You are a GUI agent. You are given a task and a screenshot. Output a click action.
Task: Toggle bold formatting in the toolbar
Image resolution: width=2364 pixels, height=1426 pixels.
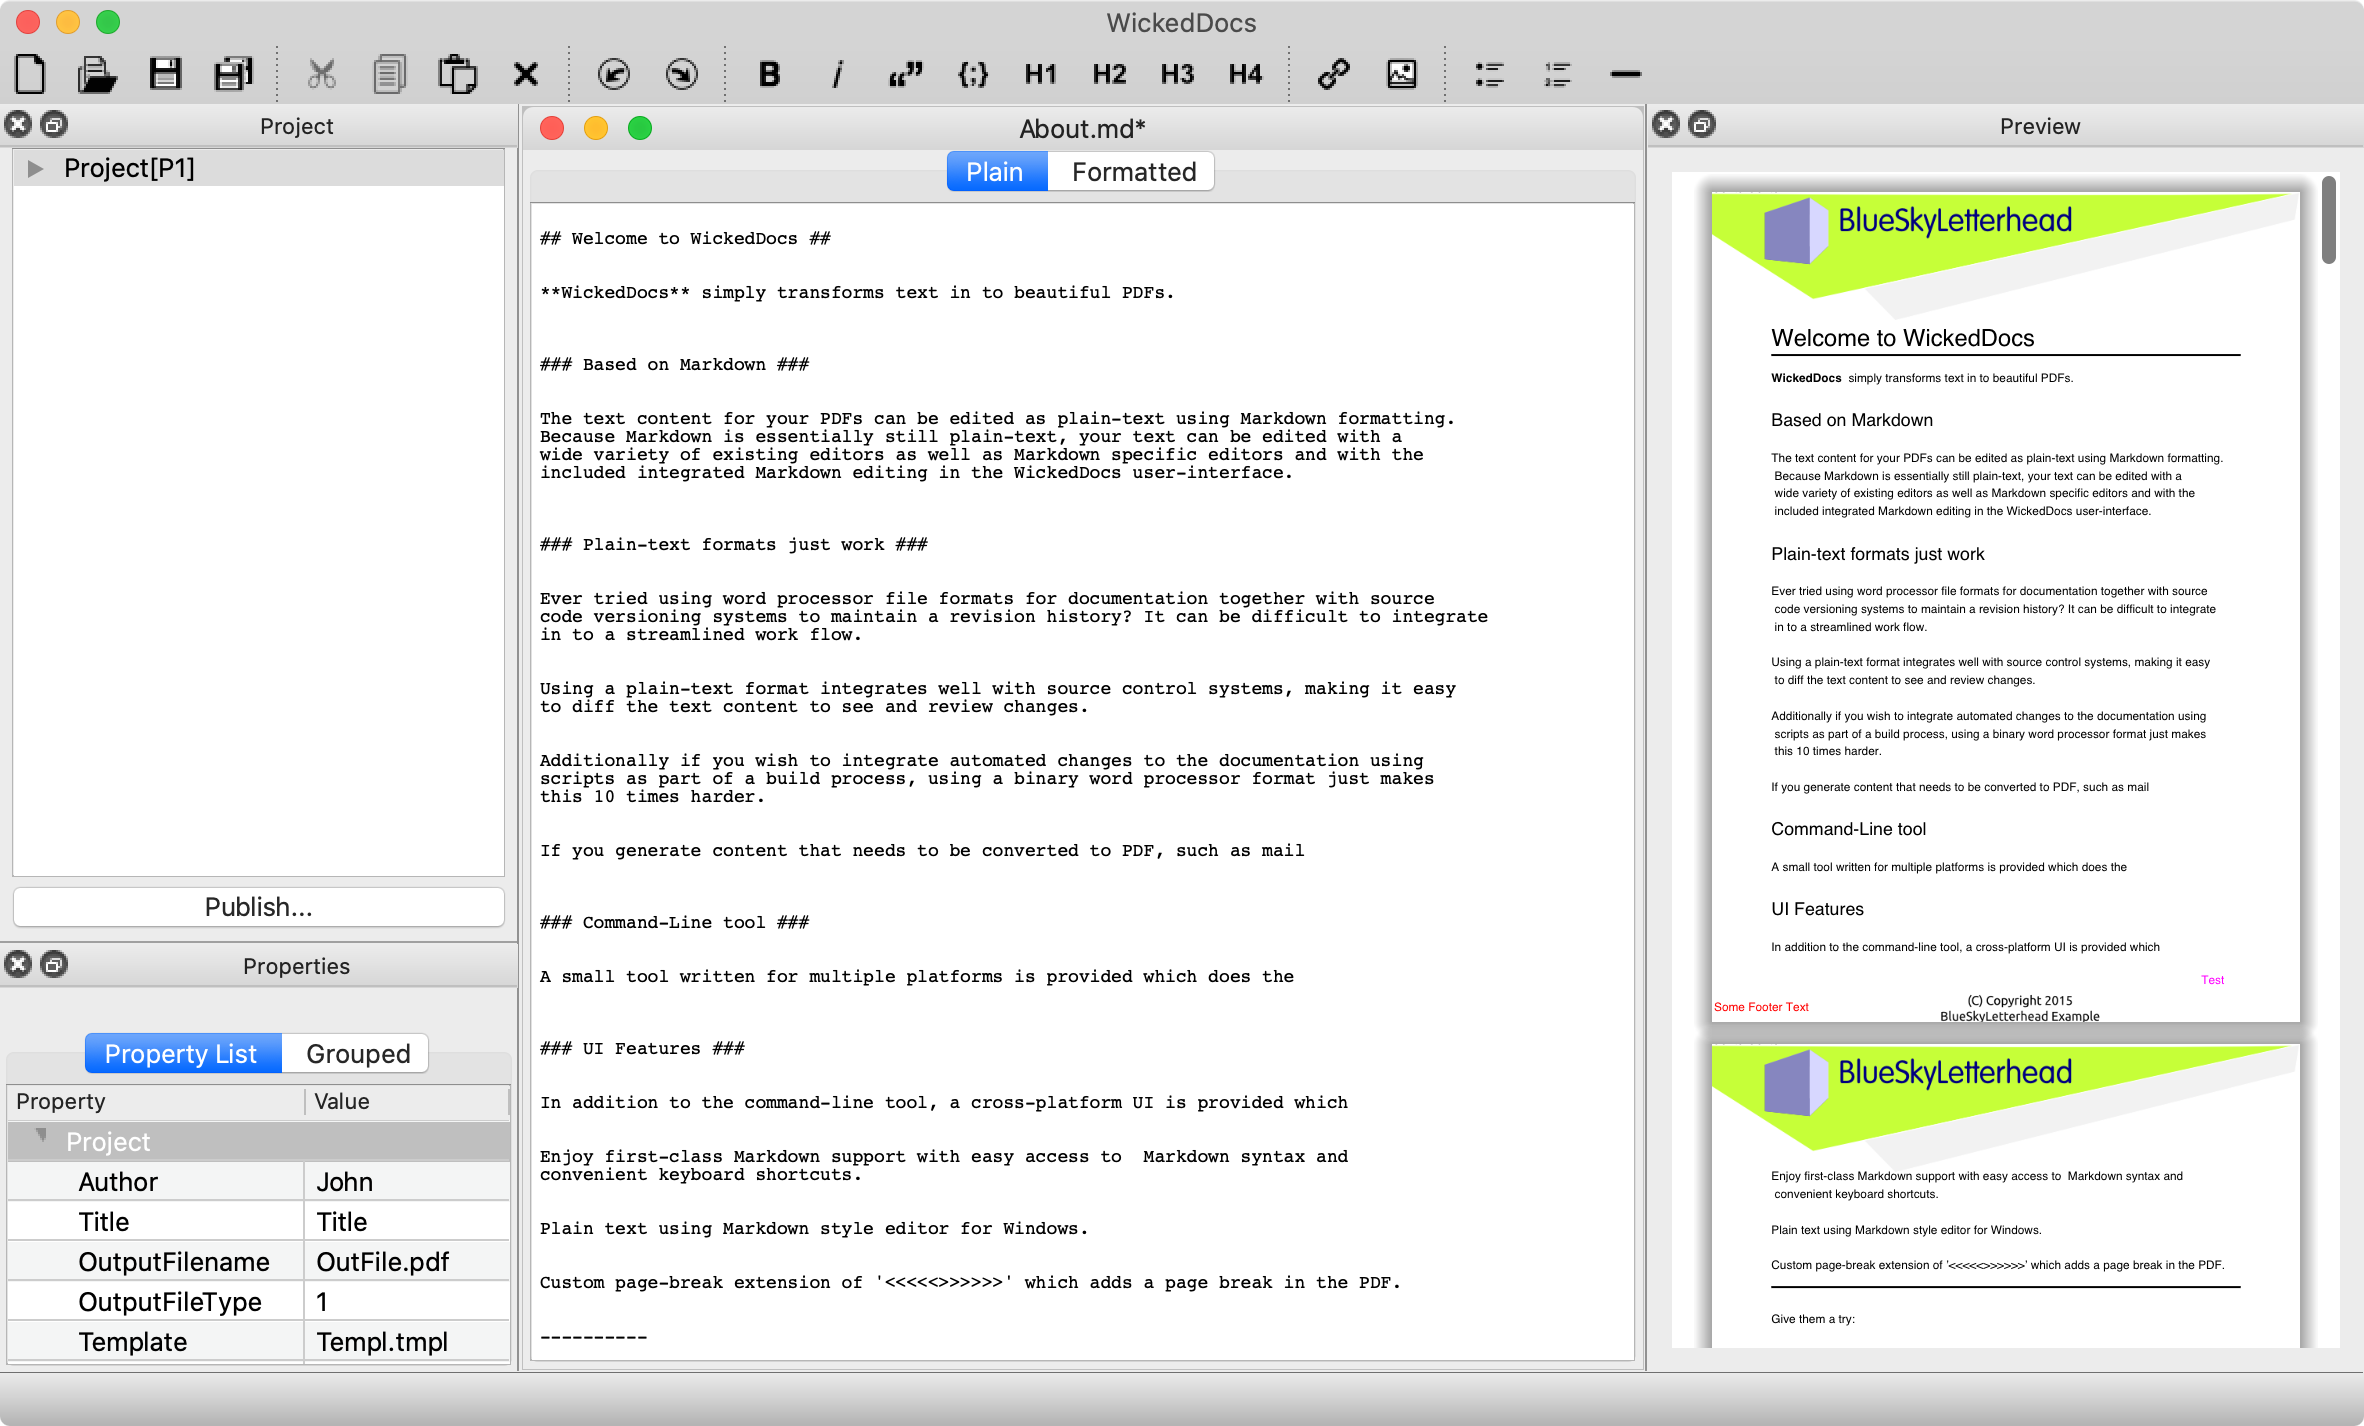coord(768,74)
